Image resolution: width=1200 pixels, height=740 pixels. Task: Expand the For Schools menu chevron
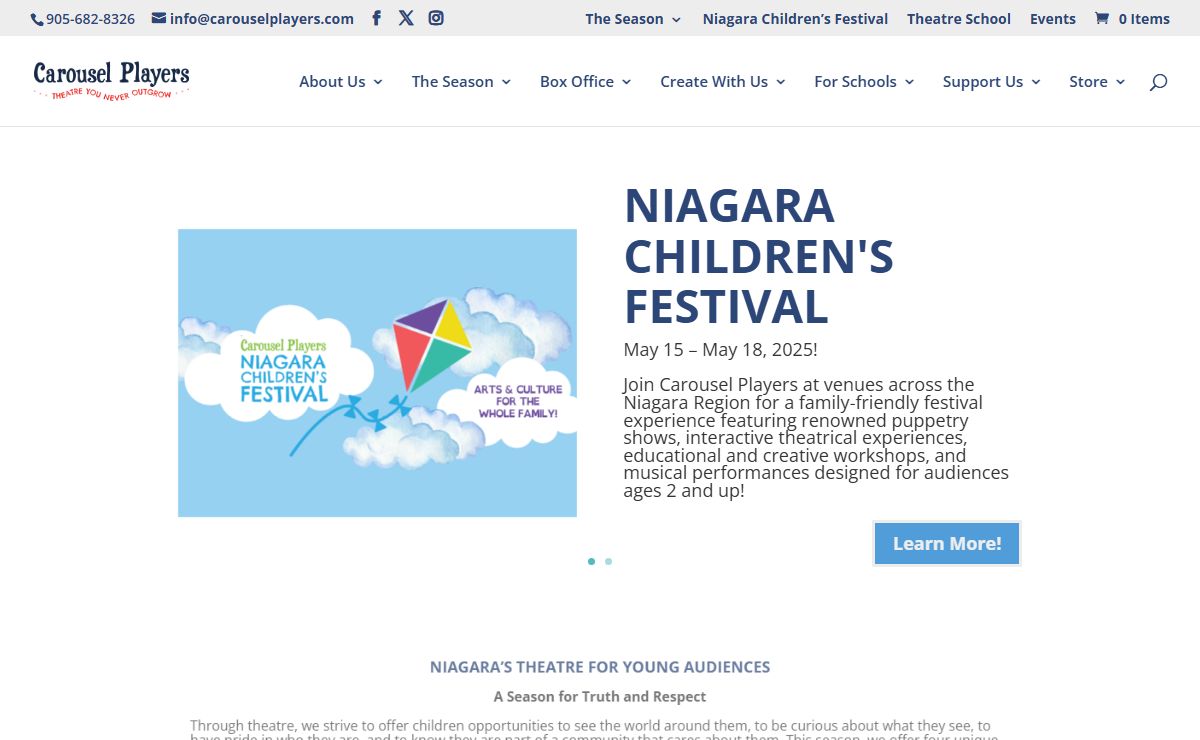click(909, 82)
